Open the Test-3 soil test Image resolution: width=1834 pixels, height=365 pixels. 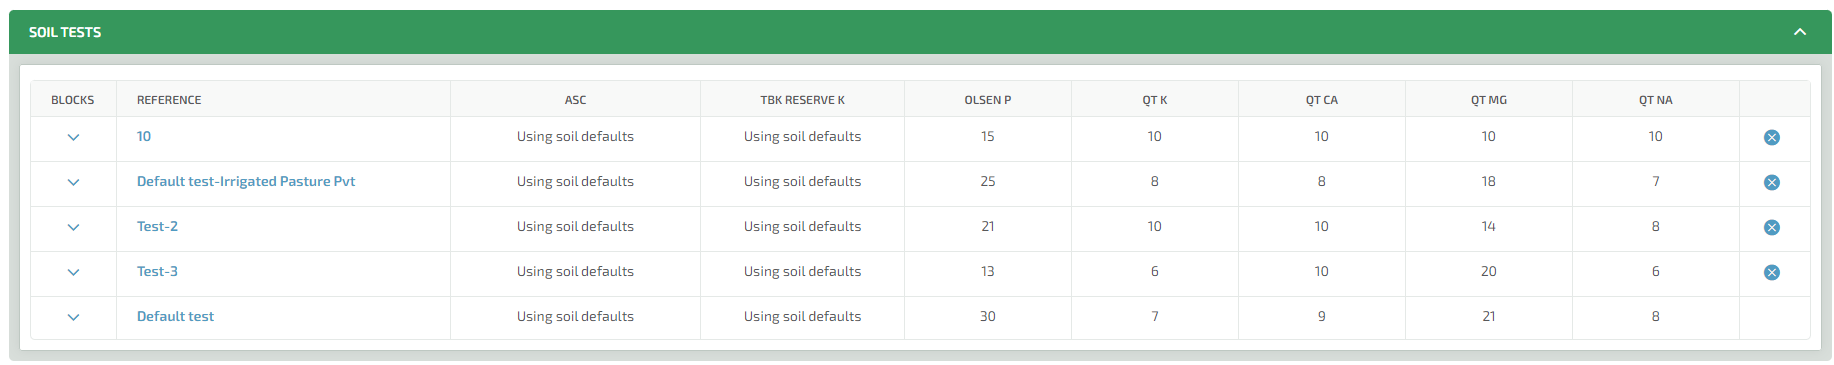[x=157, y=271]
